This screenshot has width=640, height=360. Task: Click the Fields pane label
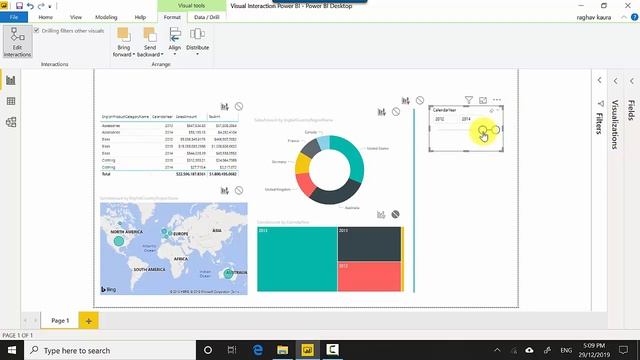[x=631, y=110]
